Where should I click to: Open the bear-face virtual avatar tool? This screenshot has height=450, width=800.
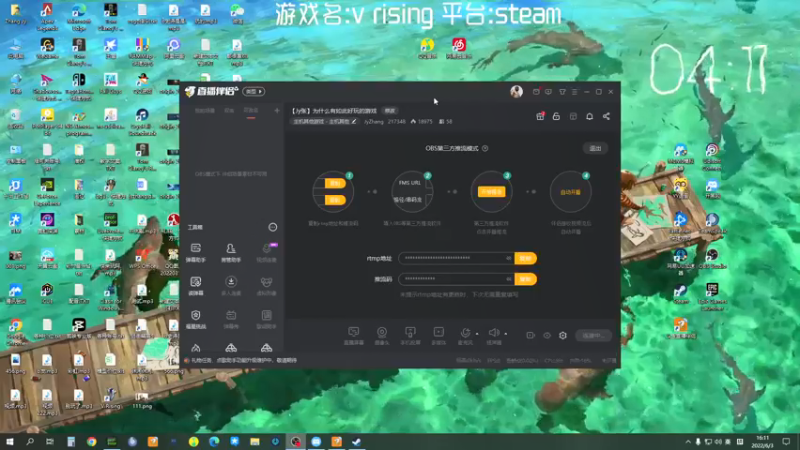coord(266,286)
